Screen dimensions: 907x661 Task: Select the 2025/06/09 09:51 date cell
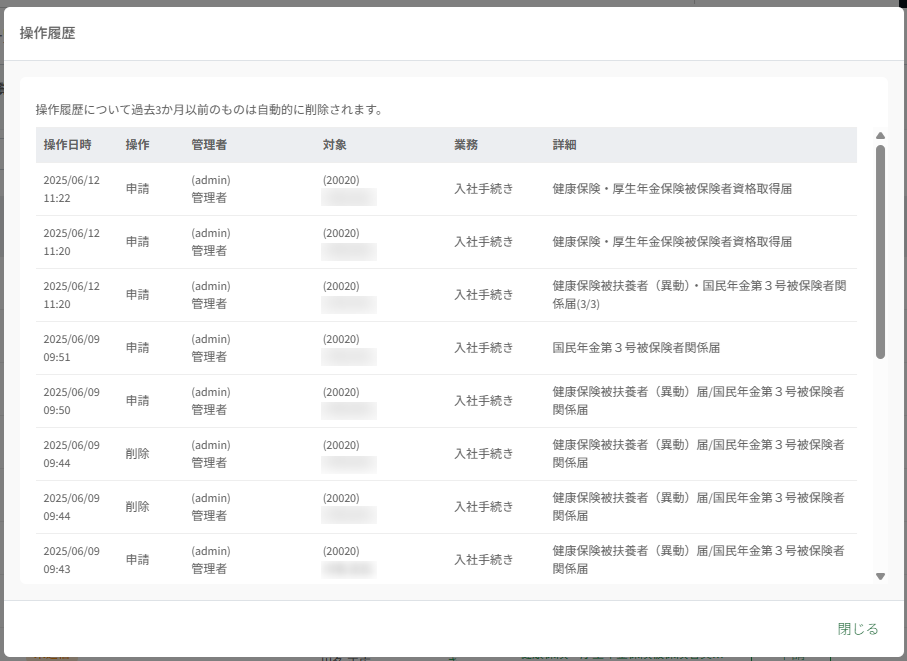[x=71, y=348]
